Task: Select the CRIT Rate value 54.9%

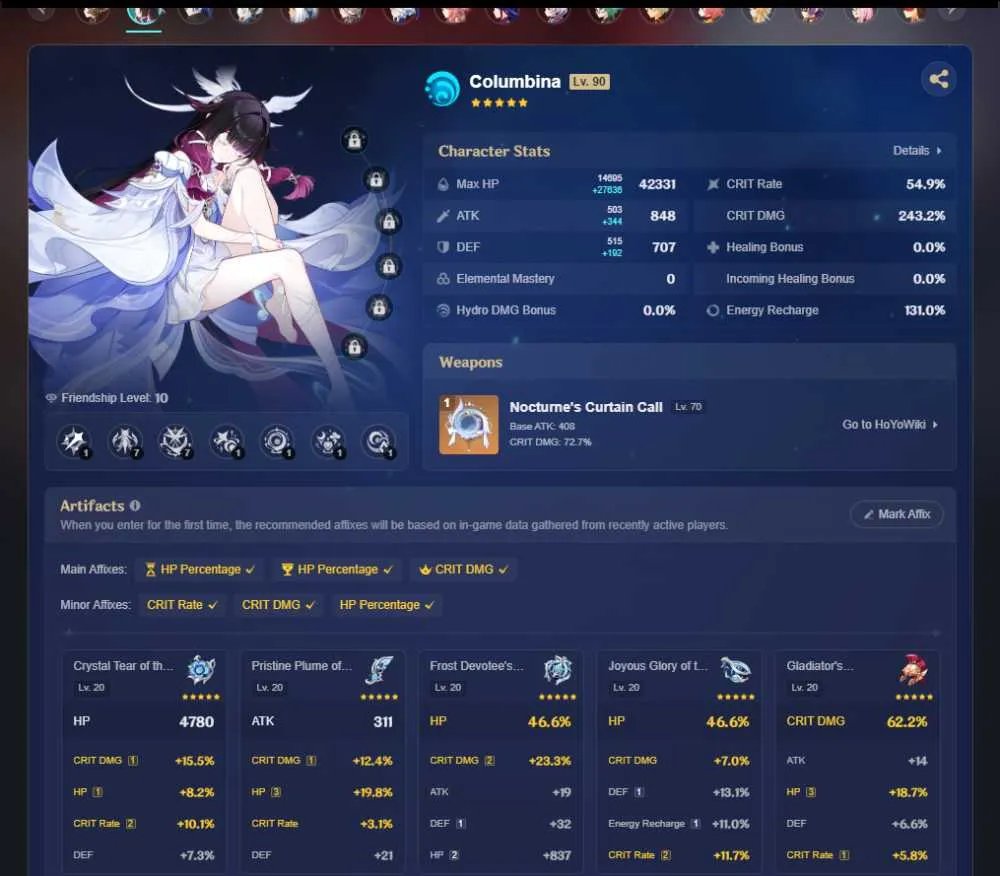Action: 925,184
